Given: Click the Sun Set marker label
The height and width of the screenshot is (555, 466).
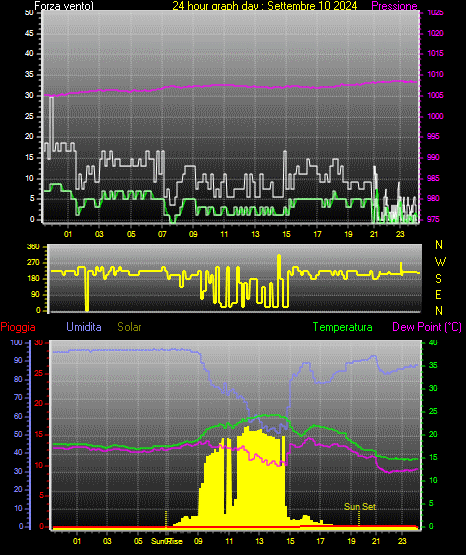Looking at the screenshot, I should coord(360,507).
